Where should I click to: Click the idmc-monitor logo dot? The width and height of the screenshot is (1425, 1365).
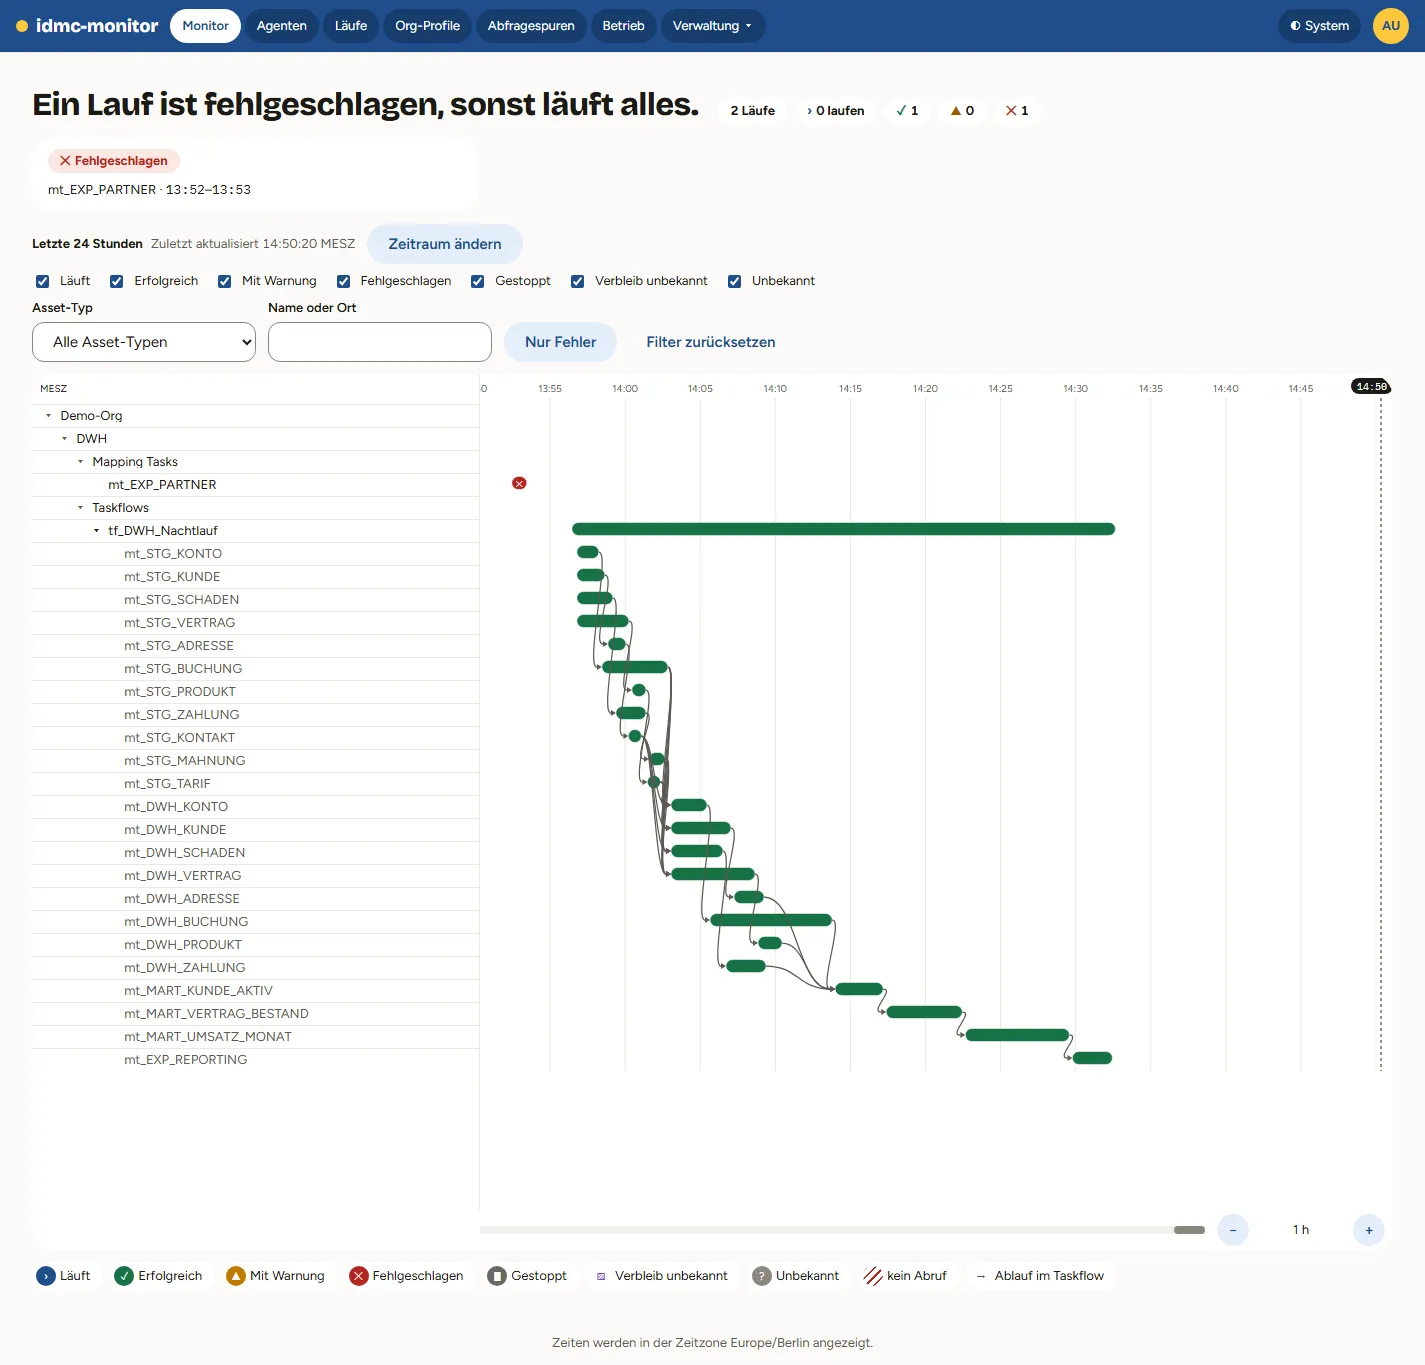pyautogui.click(x=22, y=26)
